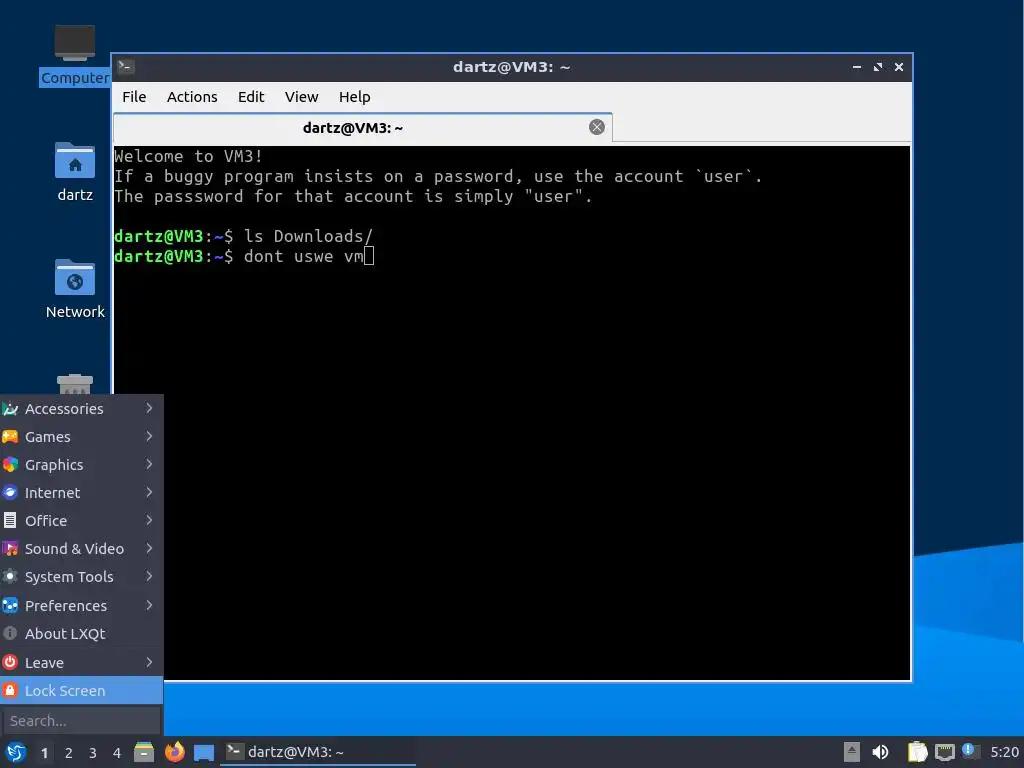Click the Internet category icon
Image resolution: width=1024 pixels, height=768 pixels.
pos(10,493)
